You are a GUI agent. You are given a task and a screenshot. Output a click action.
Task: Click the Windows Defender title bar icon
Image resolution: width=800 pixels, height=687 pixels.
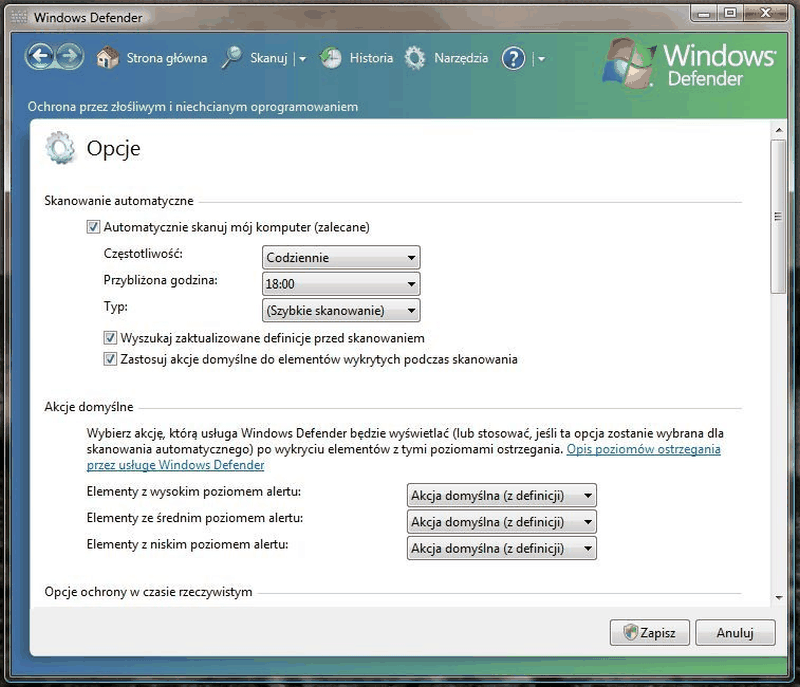tap(19, 17)
